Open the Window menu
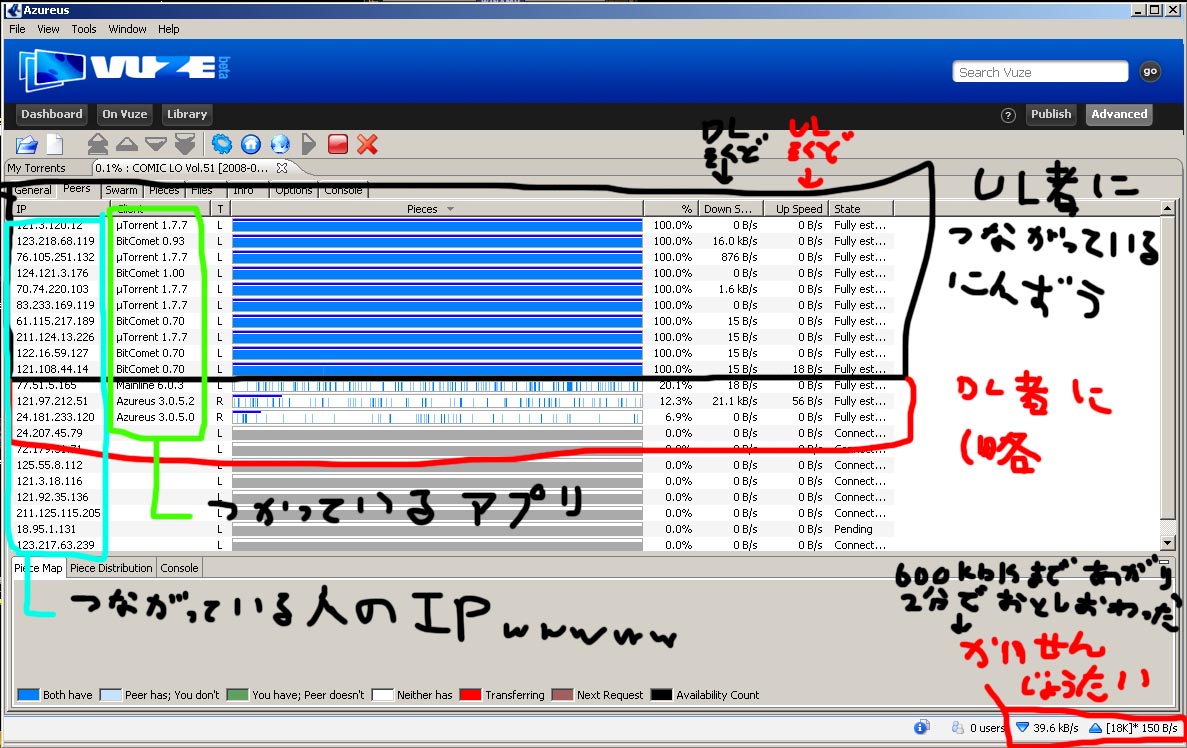Image resolution: width=1187 pixels, height=748 pixels. tap(127, 29)
